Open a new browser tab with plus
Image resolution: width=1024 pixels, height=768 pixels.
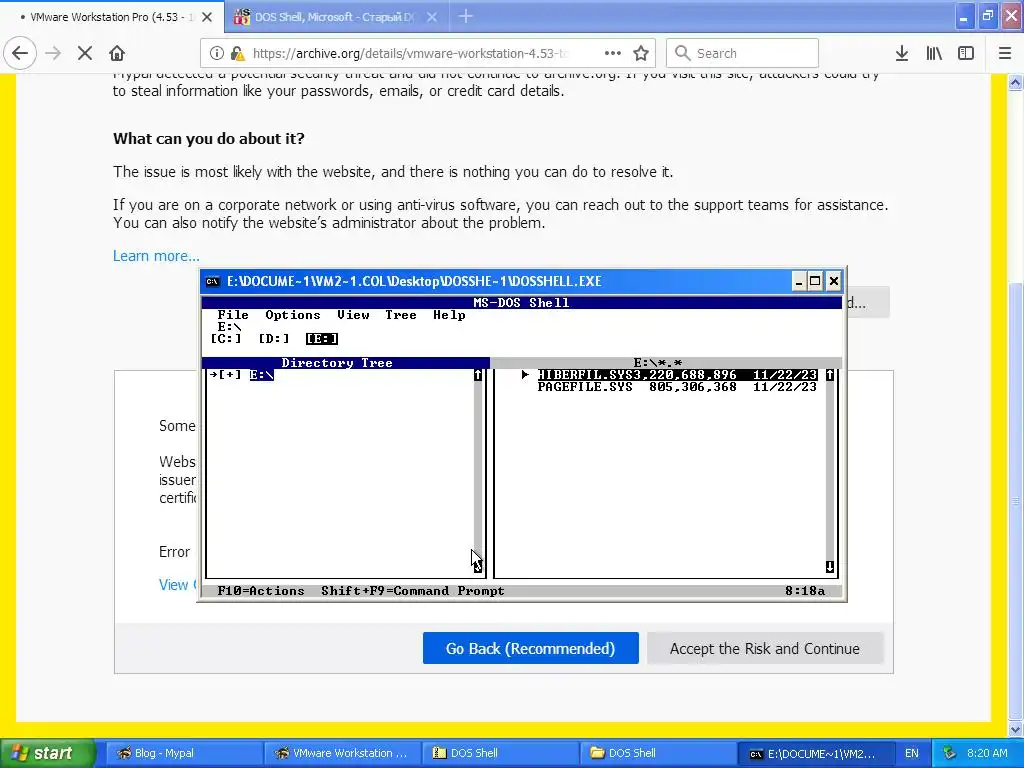coord(466,16)
